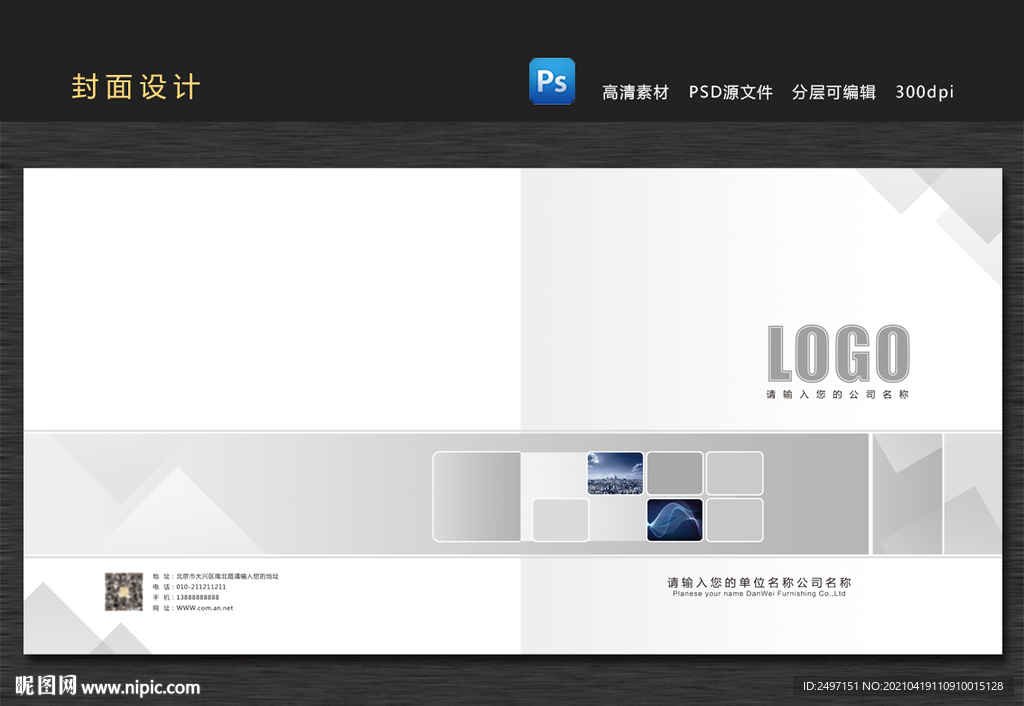Select the dark gray placeholder square beside city photo
Image resolution: width=1024 pixels, height=706 pixels.
point(675,473)
